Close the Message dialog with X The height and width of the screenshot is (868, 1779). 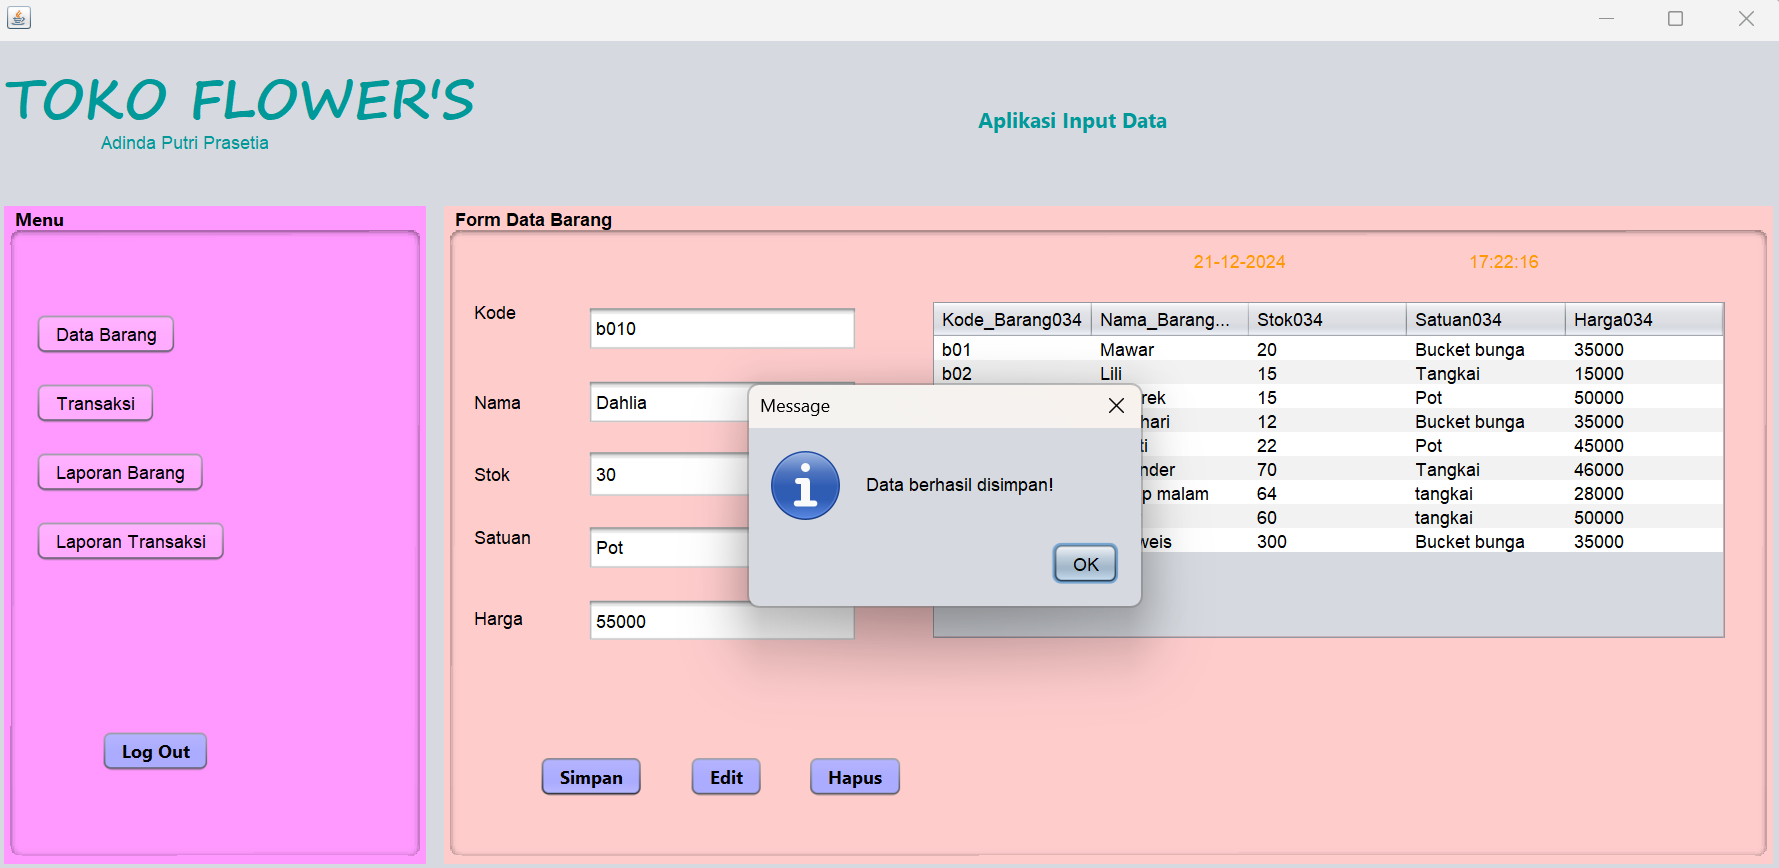coord(1116,405)
